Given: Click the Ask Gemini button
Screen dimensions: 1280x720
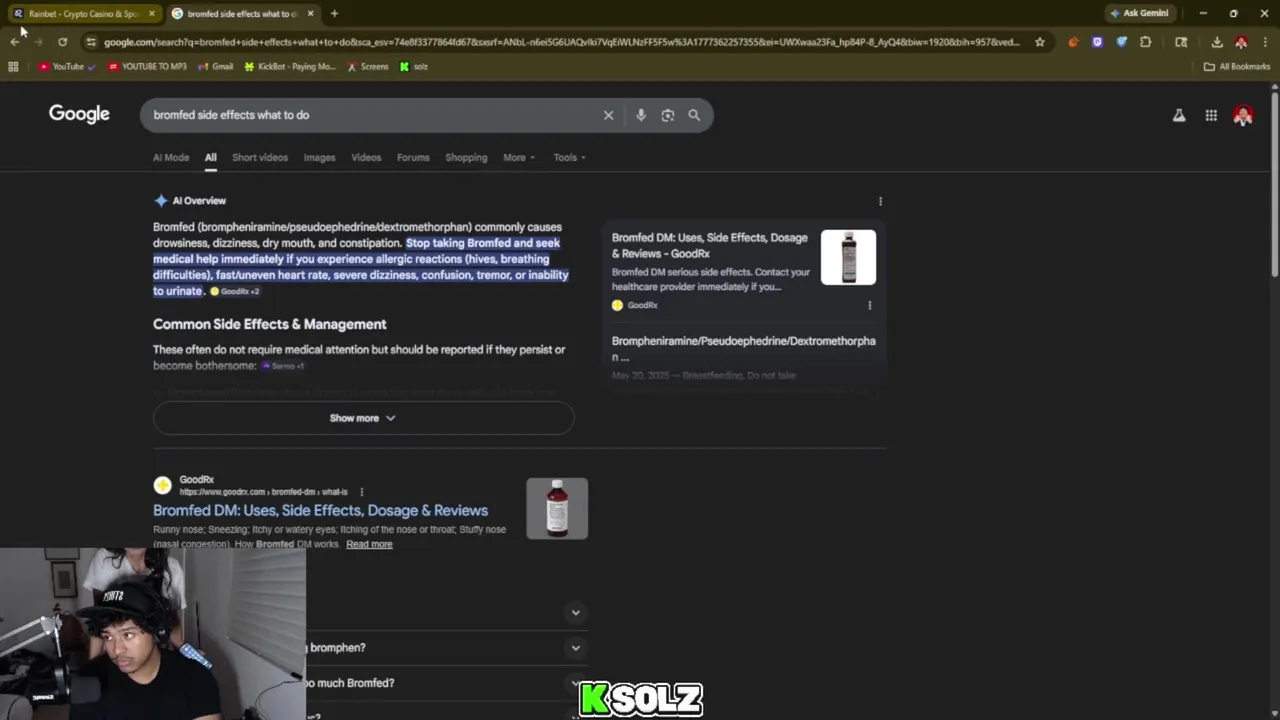Looking at the screenshot, I should click(x=1139, y=13).
